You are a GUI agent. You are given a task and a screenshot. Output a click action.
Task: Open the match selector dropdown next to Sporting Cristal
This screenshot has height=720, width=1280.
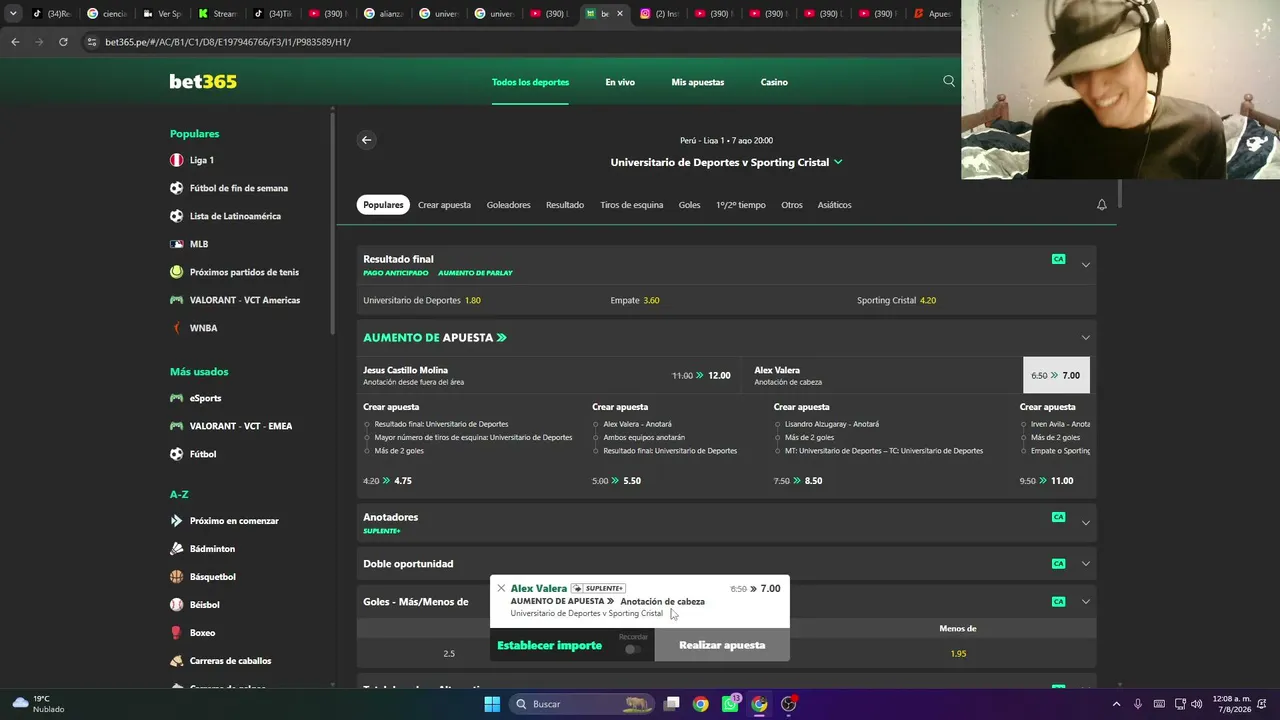click(838, 162)
